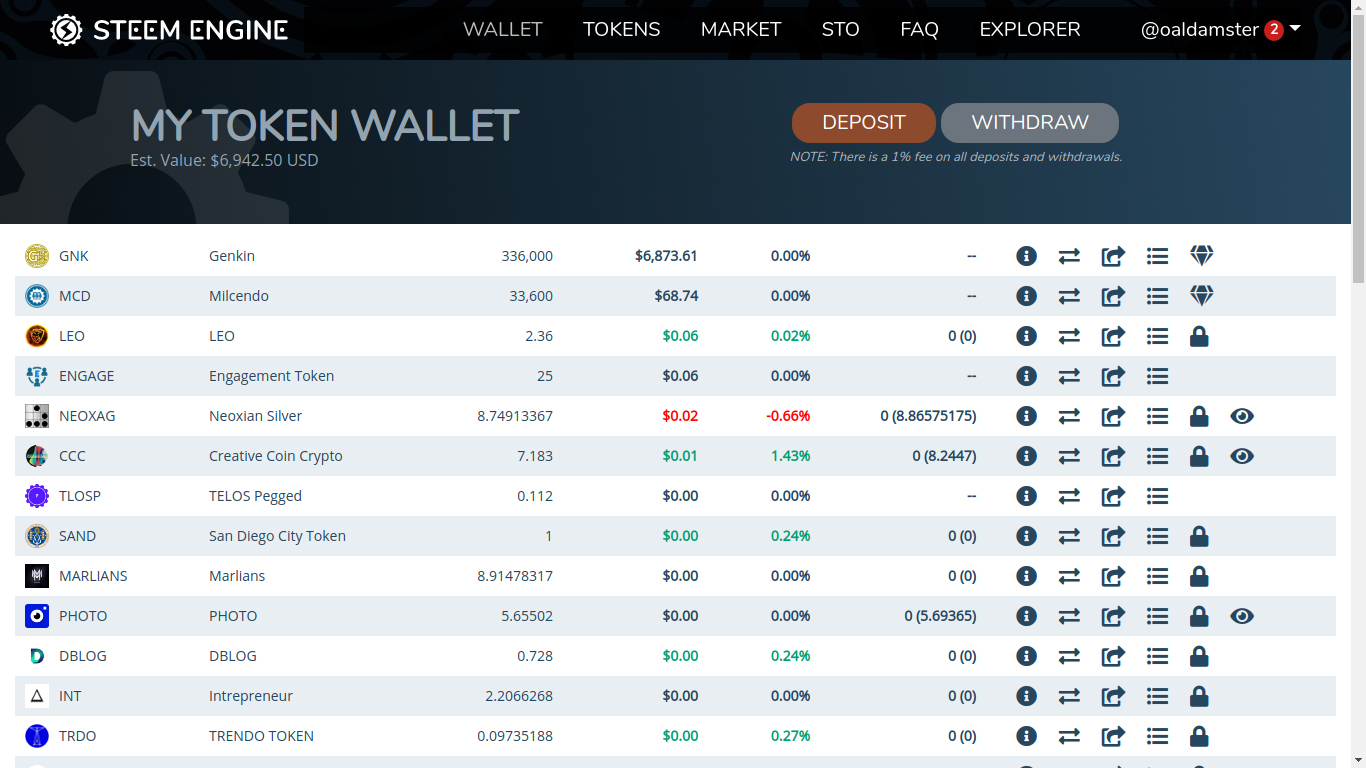Open the FAQ page
Screen dimensions: 1366x768
(x=919, y=30)
